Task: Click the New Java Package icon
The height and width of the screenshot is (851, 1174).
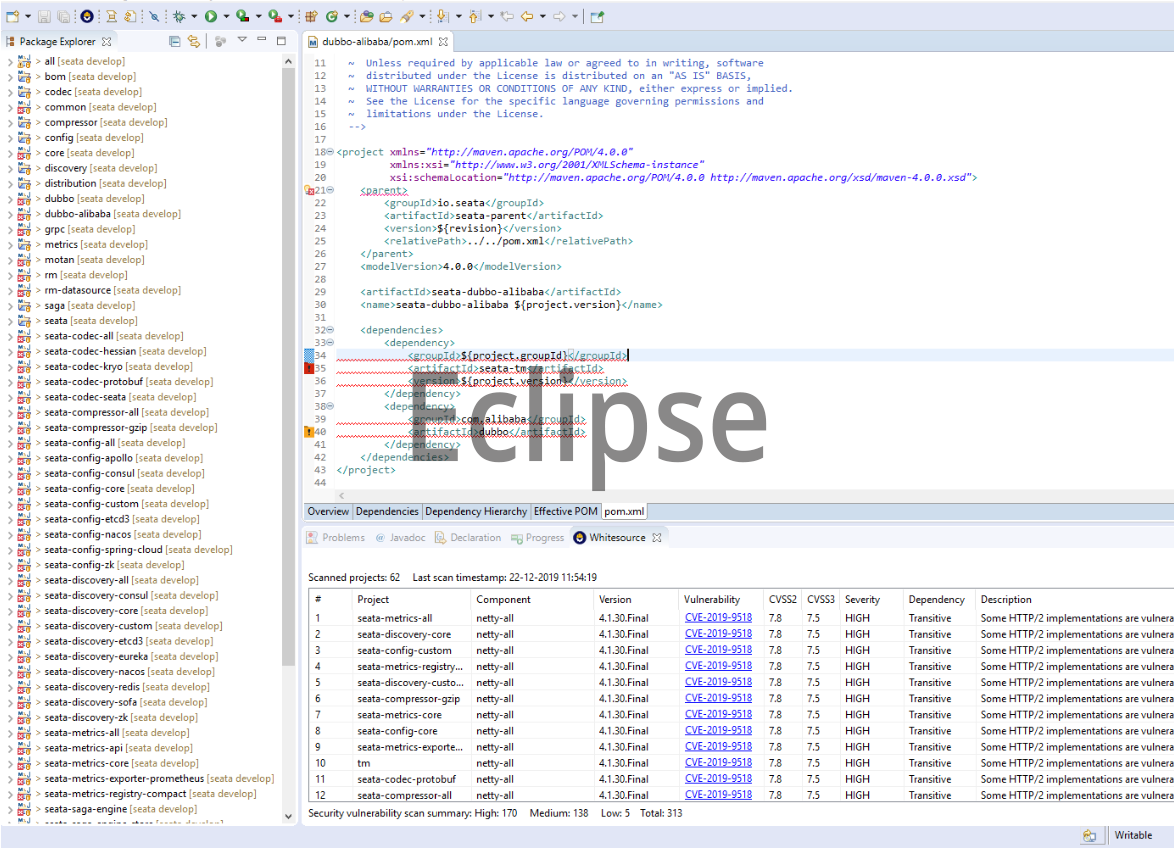Action: 311,16
